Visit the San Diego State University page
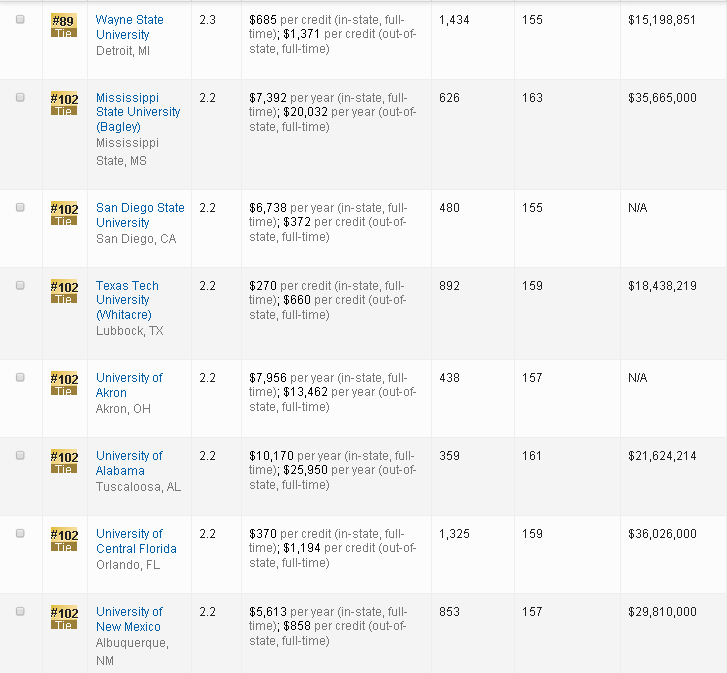The image size is (727, 673). (x=139, y=215)
